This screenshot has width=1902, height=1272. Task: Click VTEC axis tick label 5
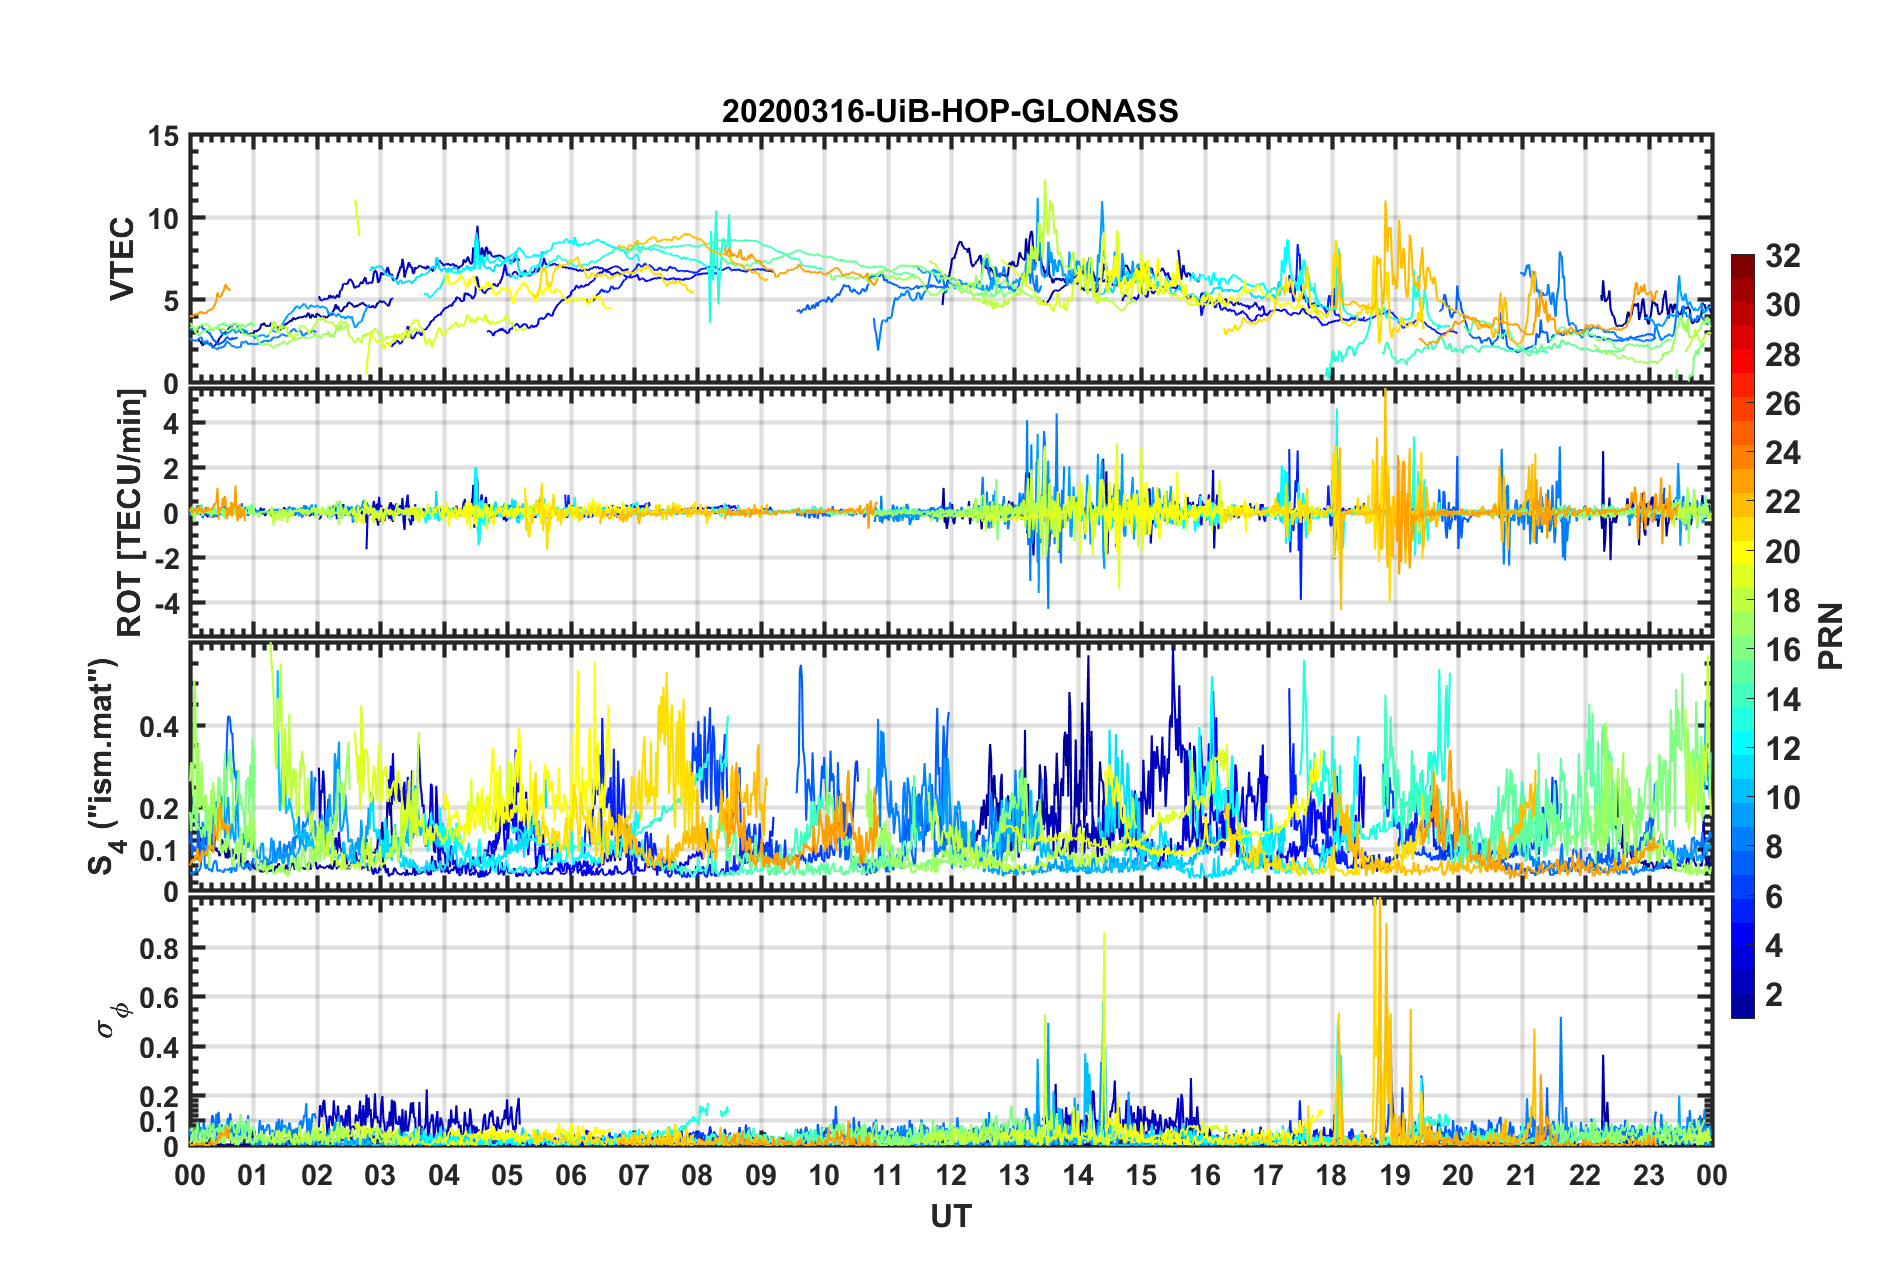[x=171, y=301]
